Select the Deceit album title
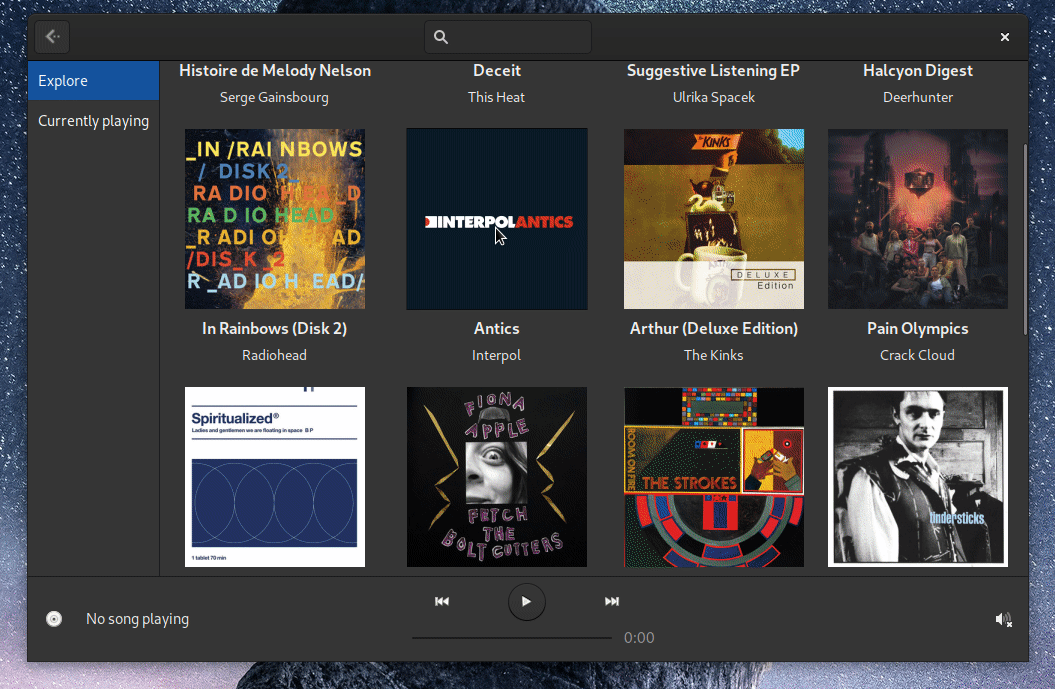This screenshot has width=1055, height=689. click(497, 71)
